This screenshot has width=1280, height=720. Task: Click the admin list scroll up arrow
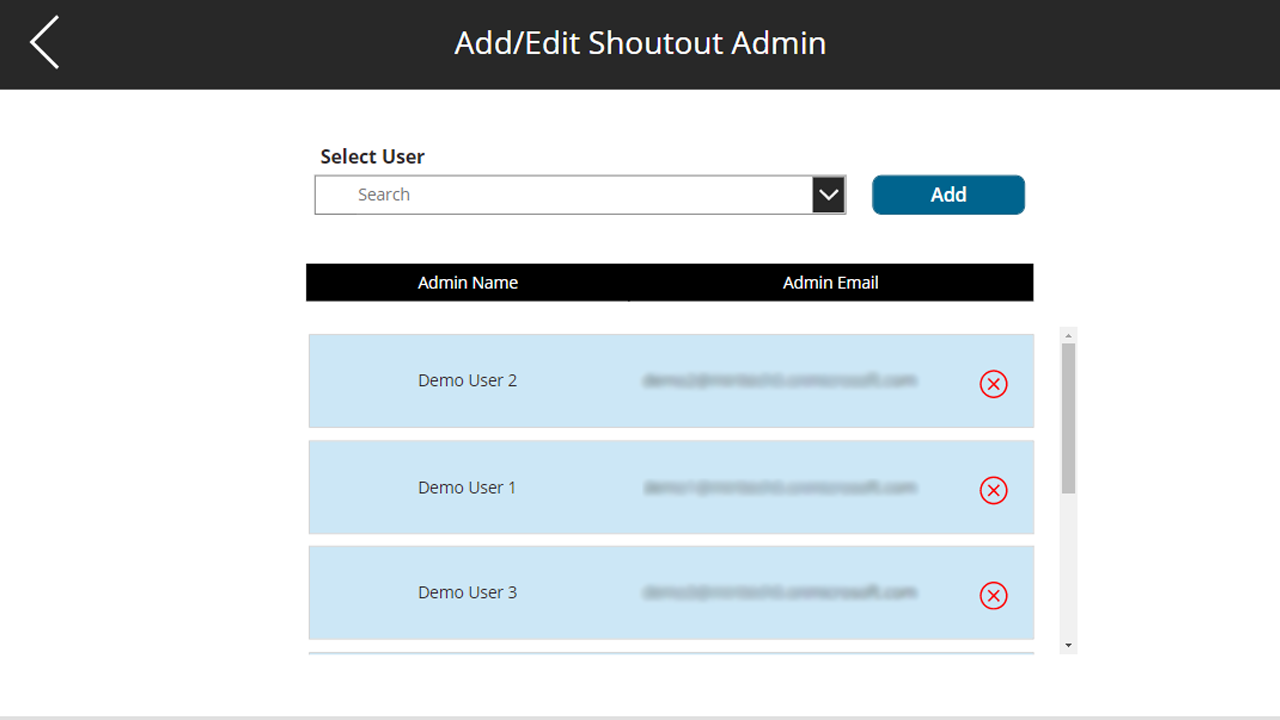pyautogui.click(x=1068, y=336)
